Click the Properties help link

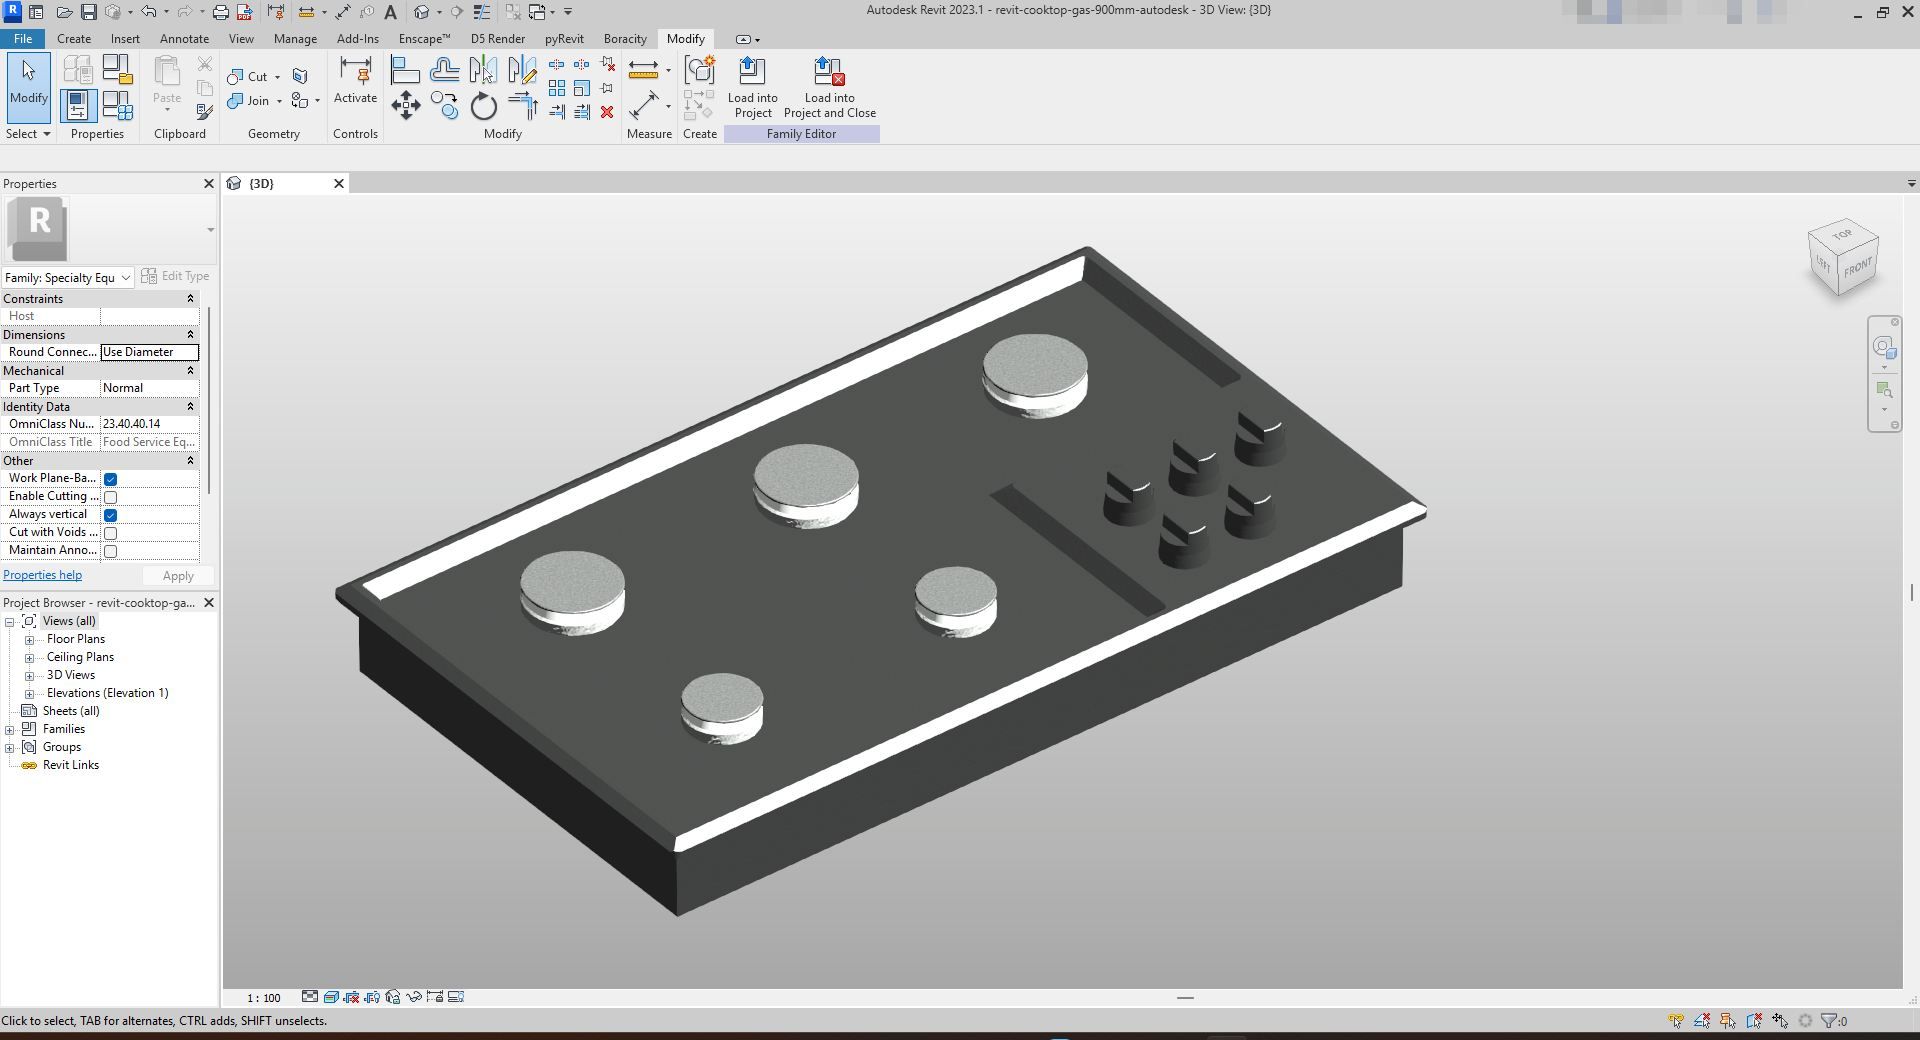point(42,575)
